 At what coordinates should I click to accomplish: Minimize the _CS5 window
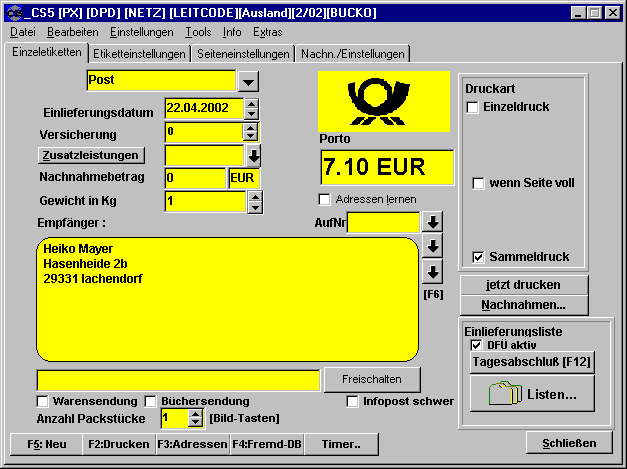click(577, 13)
